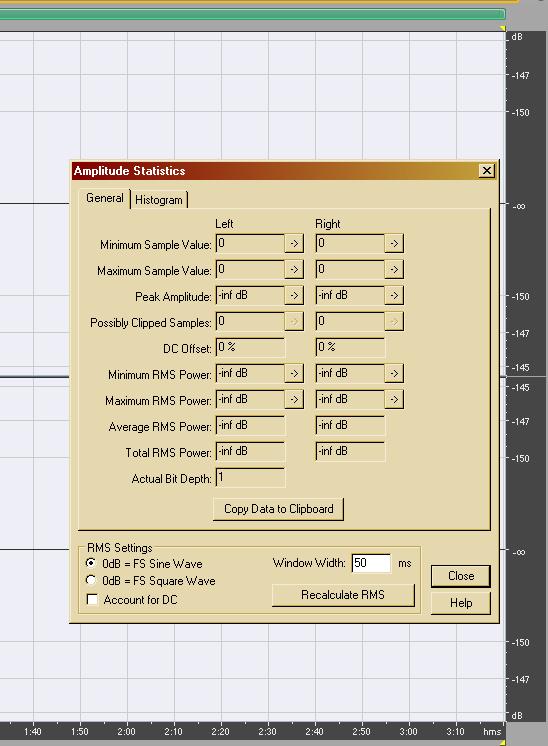
Task: Locate right Minimum RMS Power position
Action: [394, 373]
